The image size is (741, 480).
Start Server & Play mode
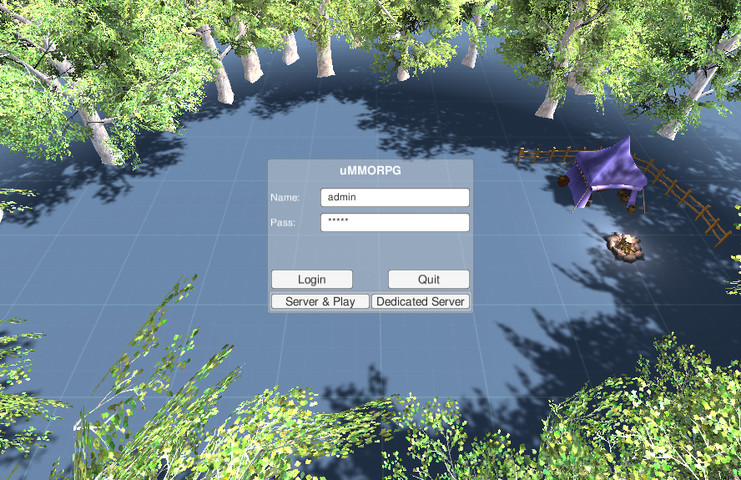point(320,301)
